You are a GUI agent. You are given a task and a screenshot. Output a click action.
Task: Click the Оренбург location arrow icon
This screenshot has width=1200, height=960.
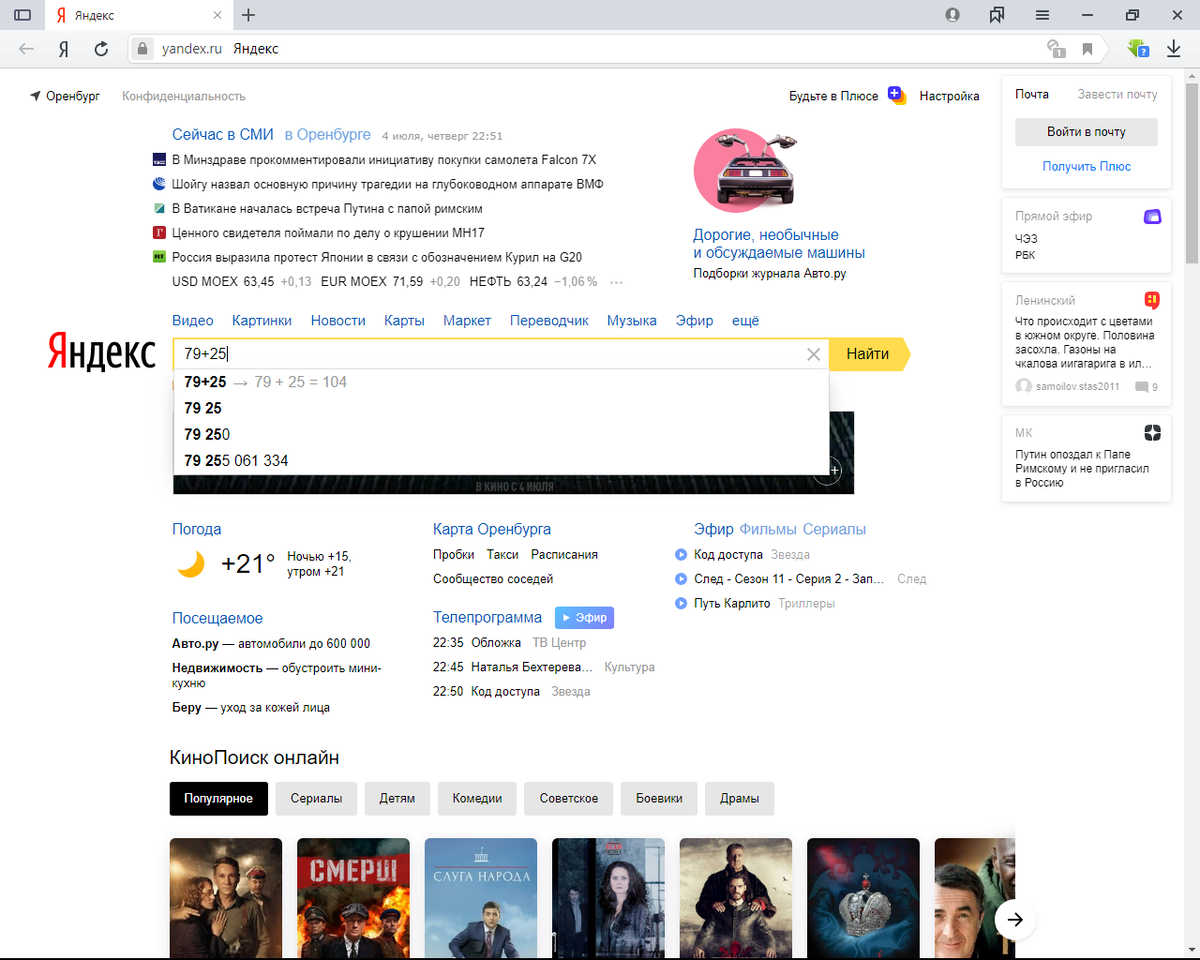[x=35, y=96]
